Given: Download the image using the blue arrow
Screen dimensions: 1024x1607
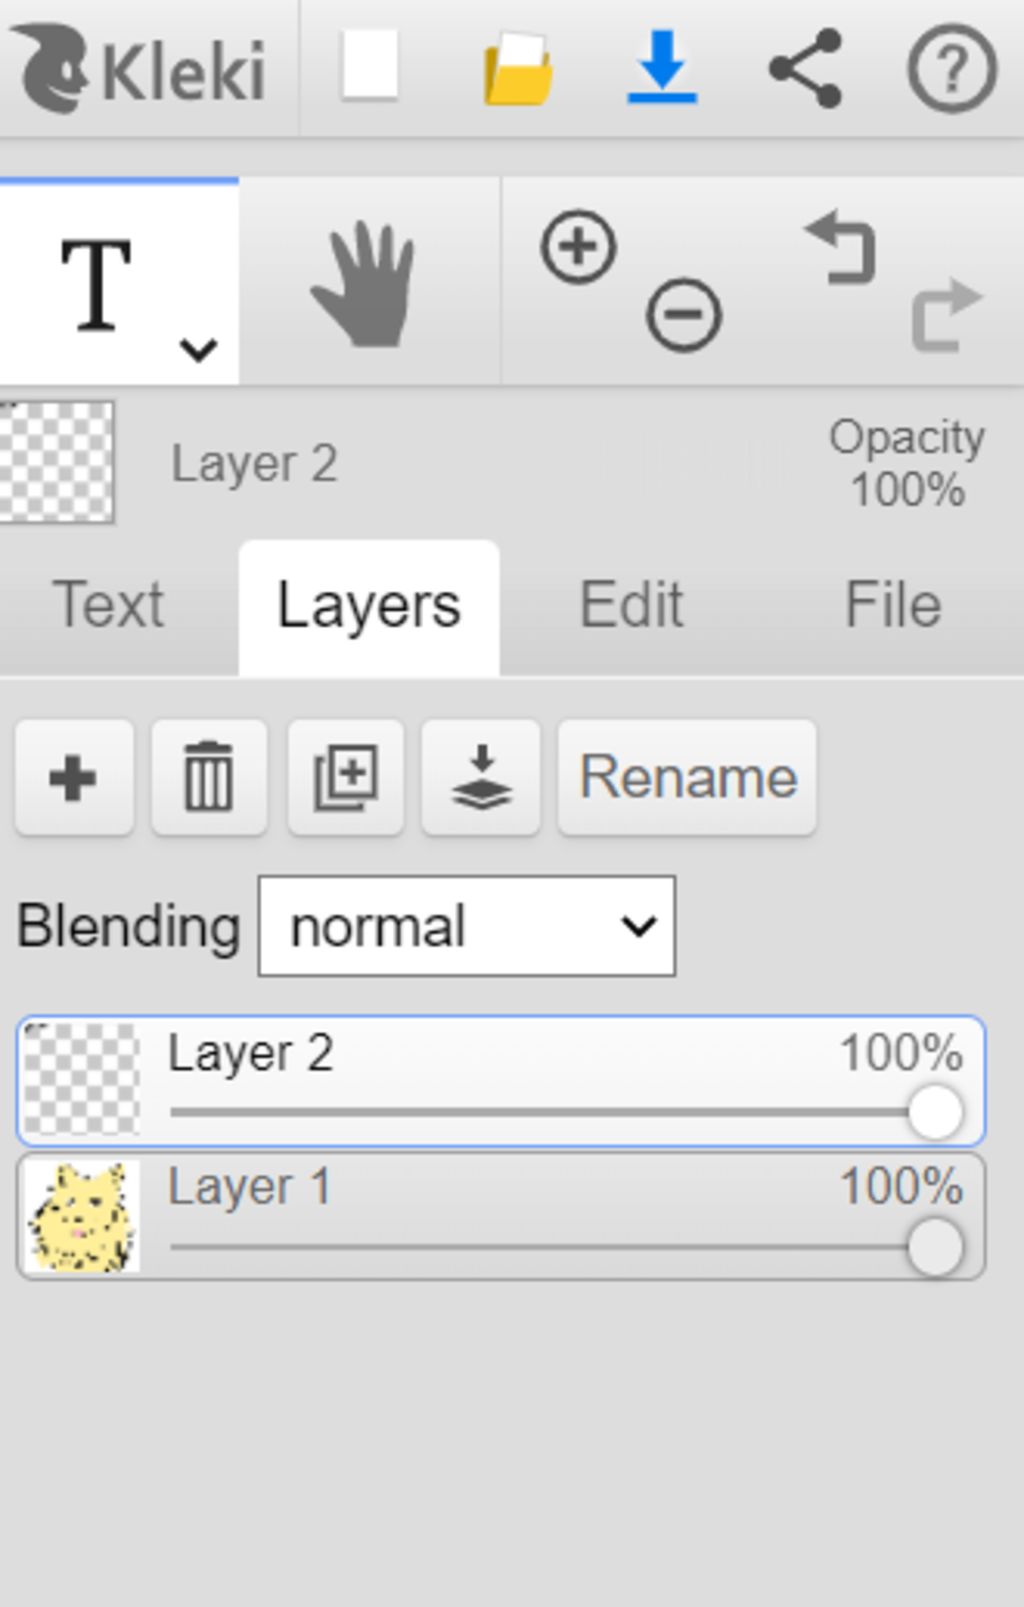Looking at the screenshot, I should point(662,67).
